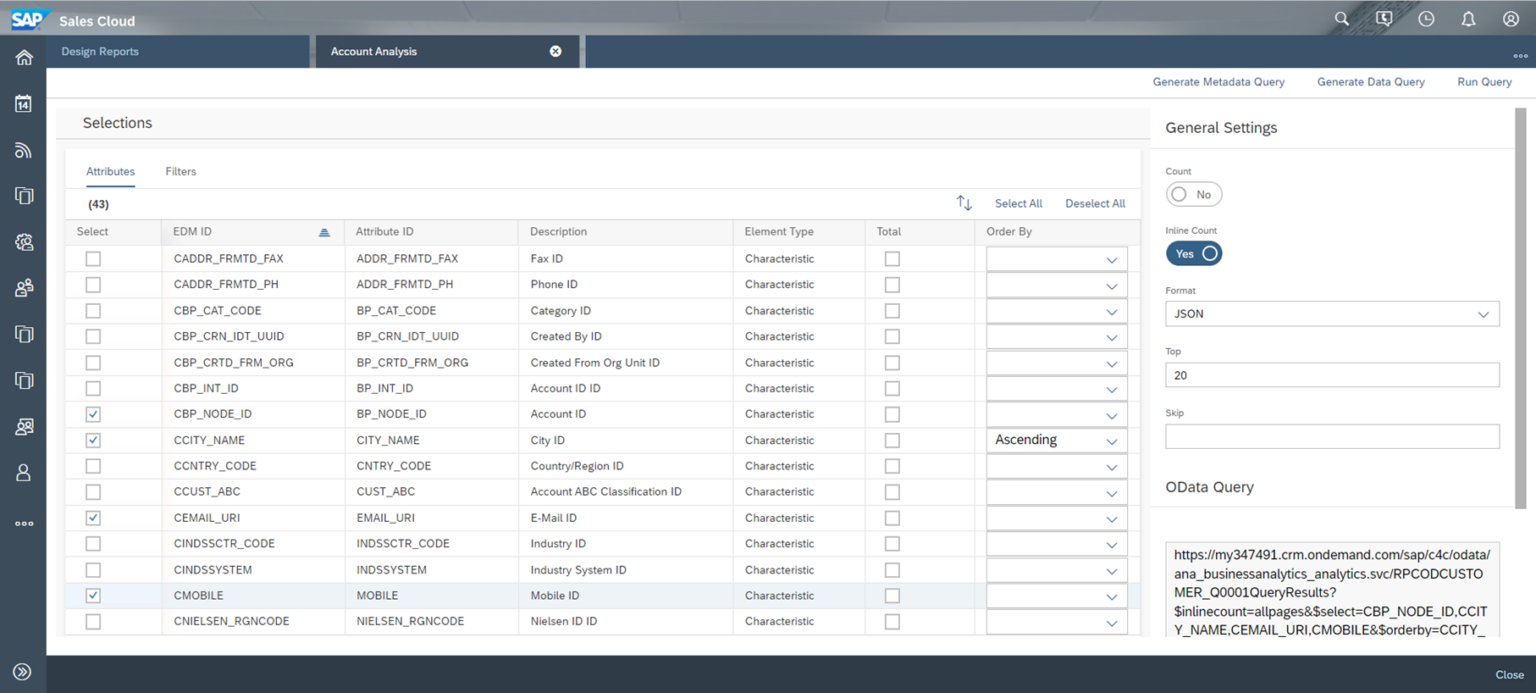Open the feed icon in sidebar
1536x693 pixels.
tap(24, 150)
